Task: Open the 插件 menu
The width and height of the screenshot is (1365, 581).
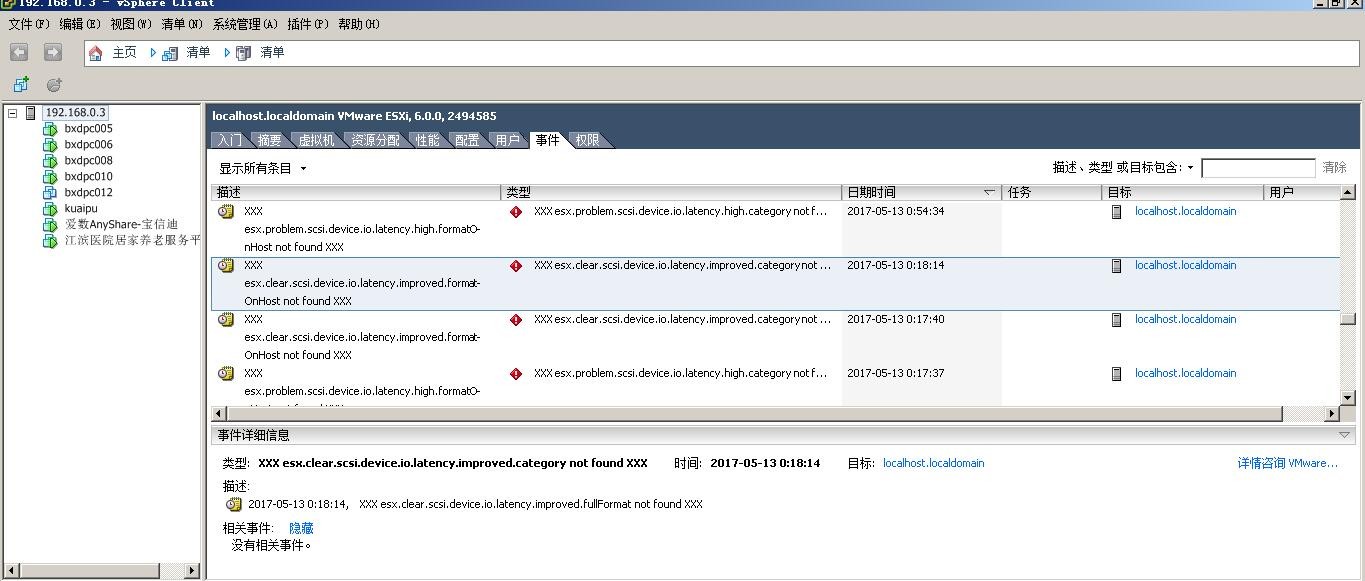Action: (308, 24)
